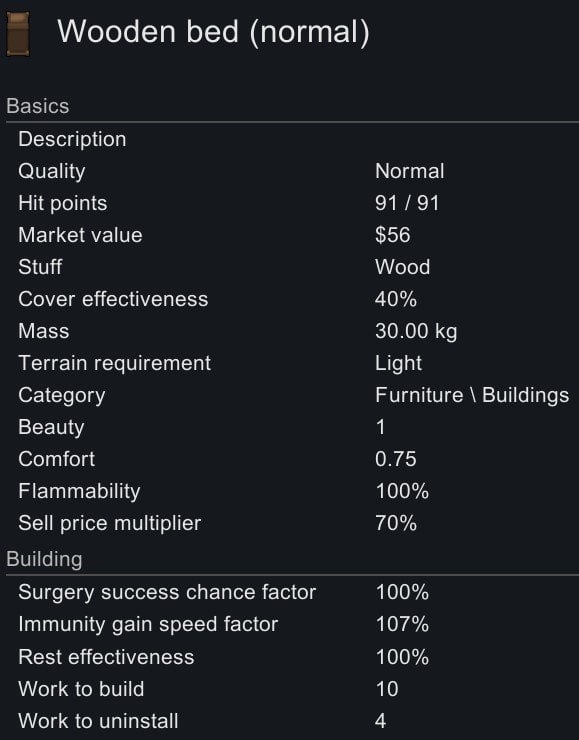Click the Terrain requirement row

[x=293, y=363]
